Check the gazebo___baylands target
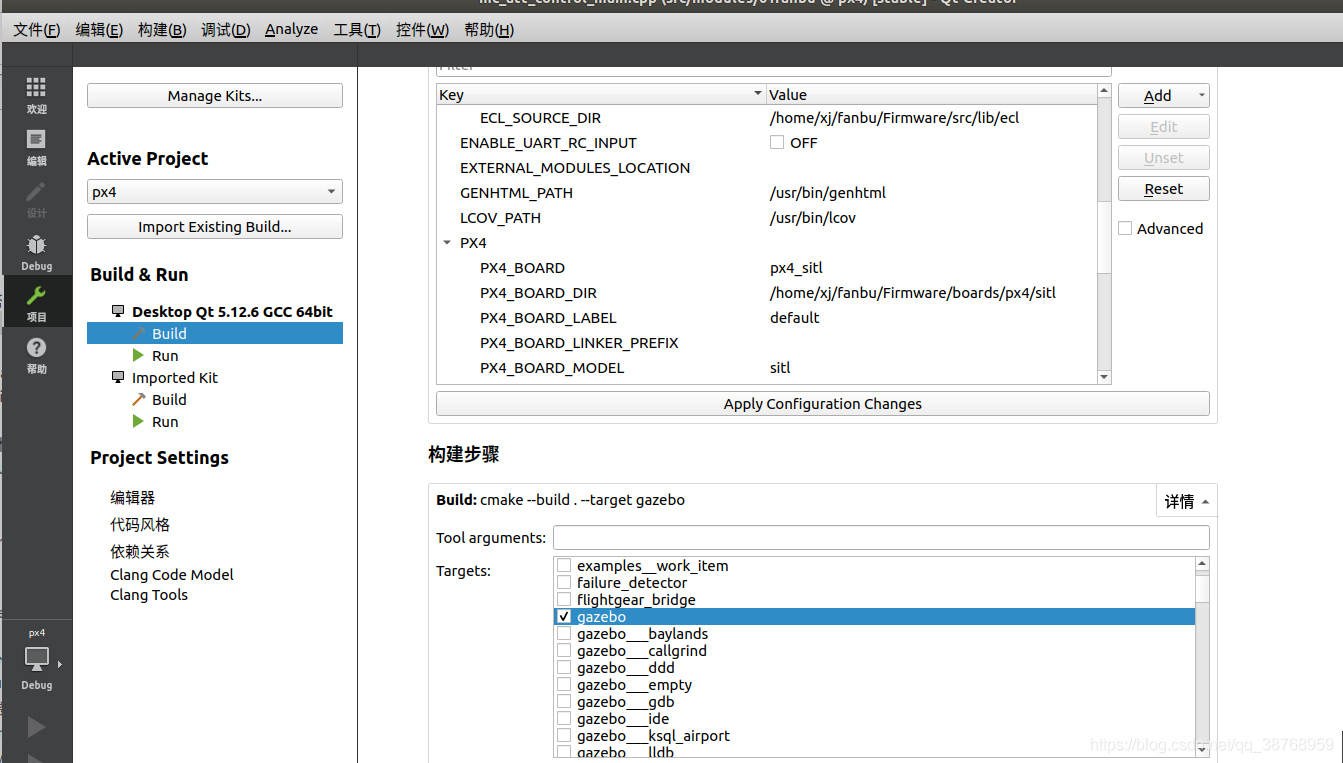Image resolution: width=1343 pixels, height=763 pixels. [564, 633]
